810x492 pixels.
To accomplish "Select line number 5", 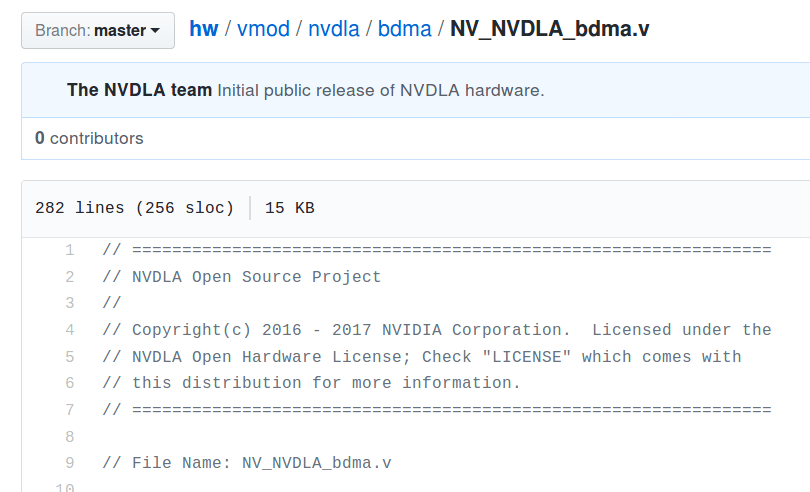I will [x=70, y=357].
